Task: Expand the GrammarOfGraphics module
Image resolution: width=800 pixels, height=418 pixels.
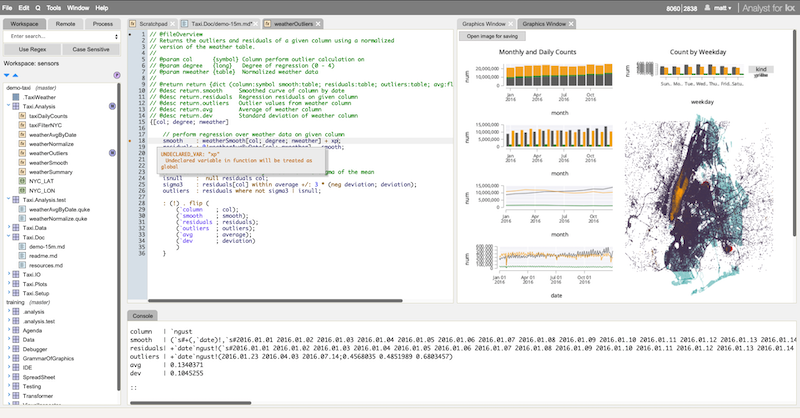Action: pyautogui.click(x=9, y=358)
